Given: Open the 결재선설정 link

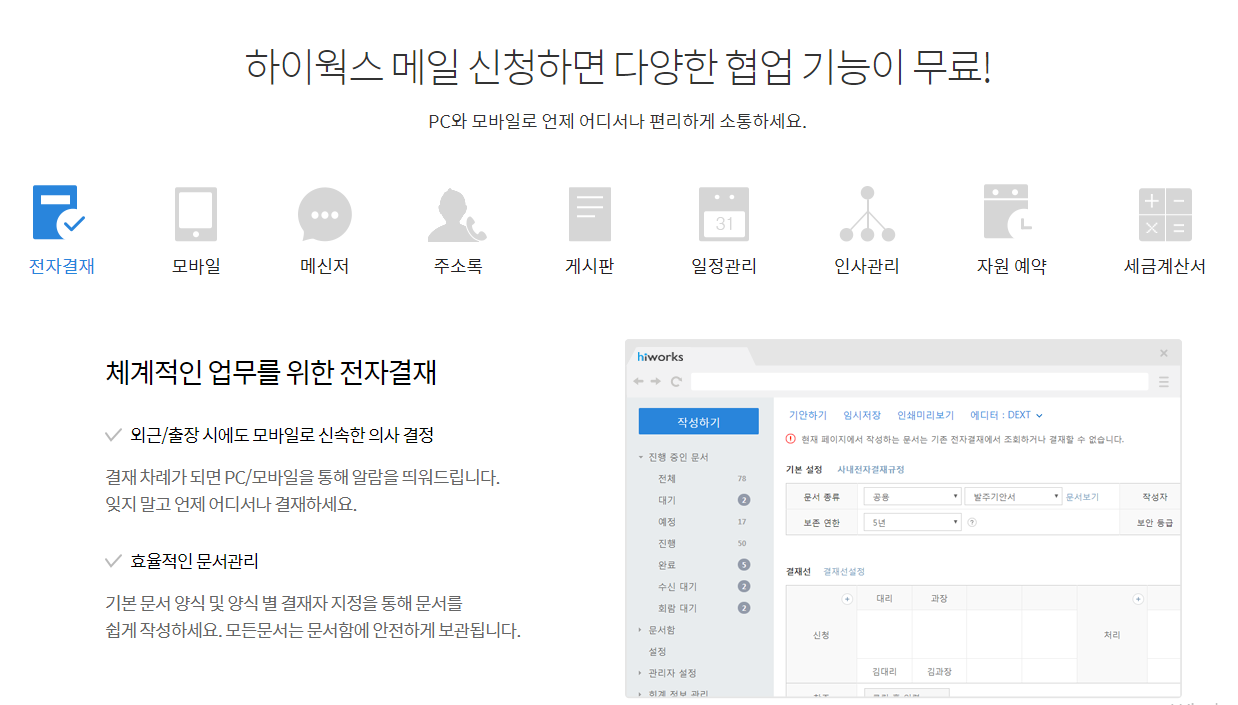Looking at the screenshot, I should pos(844,571).
